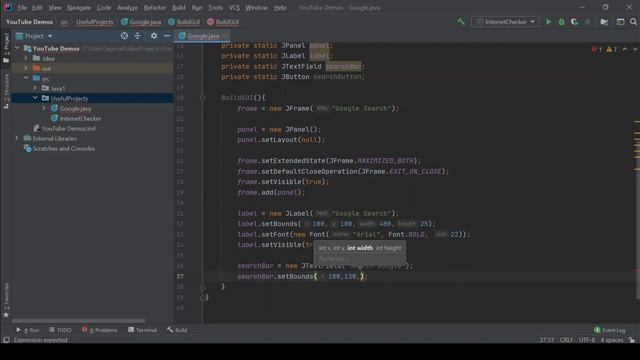Open the Window menu

pos(256,8)
